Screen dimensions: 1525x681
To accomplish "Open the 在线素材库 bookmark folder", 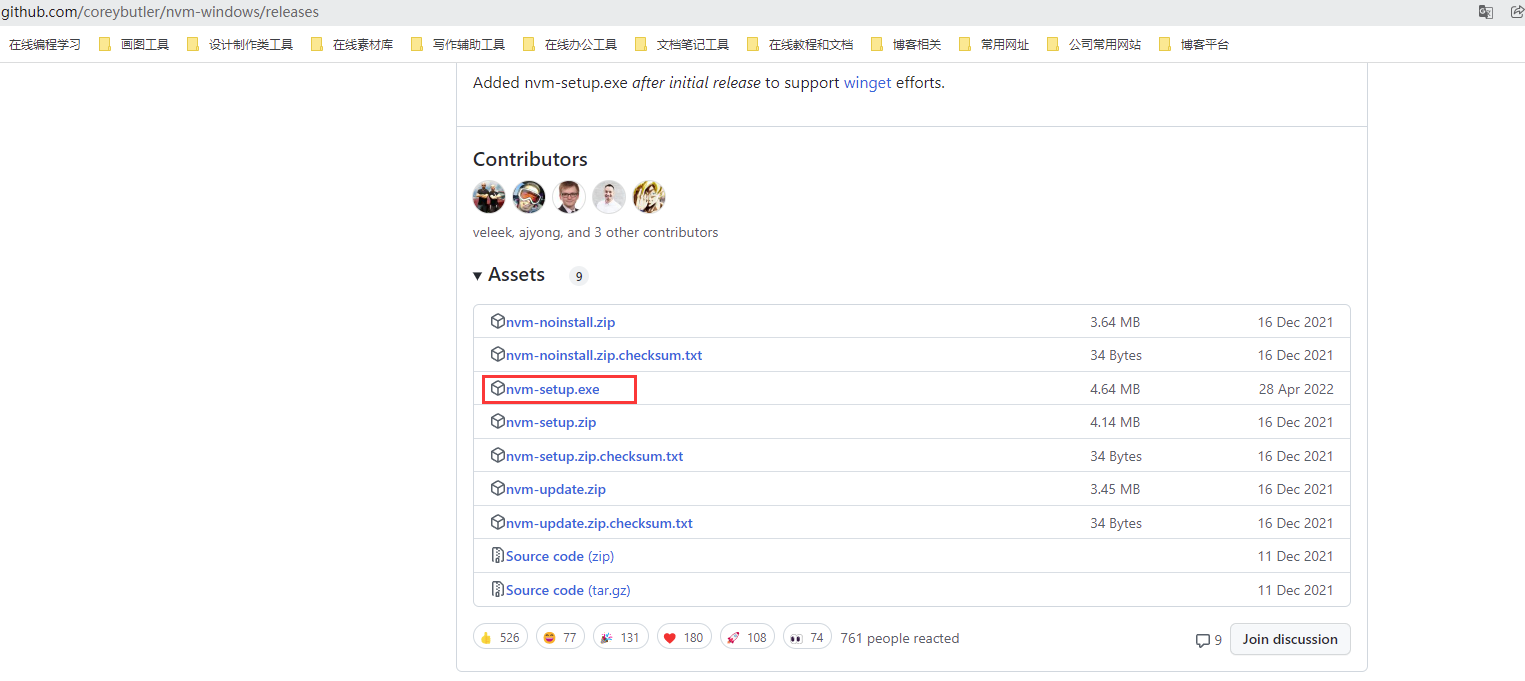I will pos(352,44).
